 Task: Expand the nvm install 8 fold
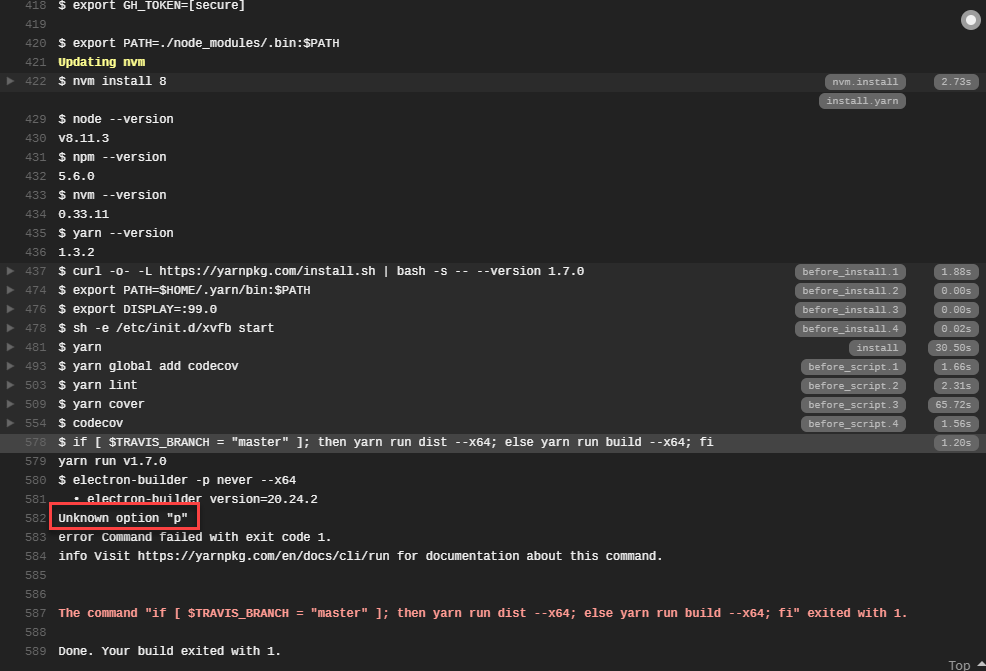pyautogui.click(x=10, y=81)
